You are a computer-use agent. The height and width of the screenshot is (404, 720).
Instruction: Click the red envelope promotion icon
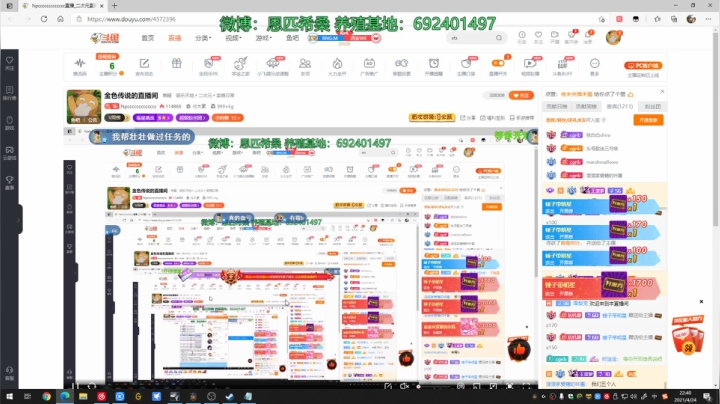pos(688,334)
